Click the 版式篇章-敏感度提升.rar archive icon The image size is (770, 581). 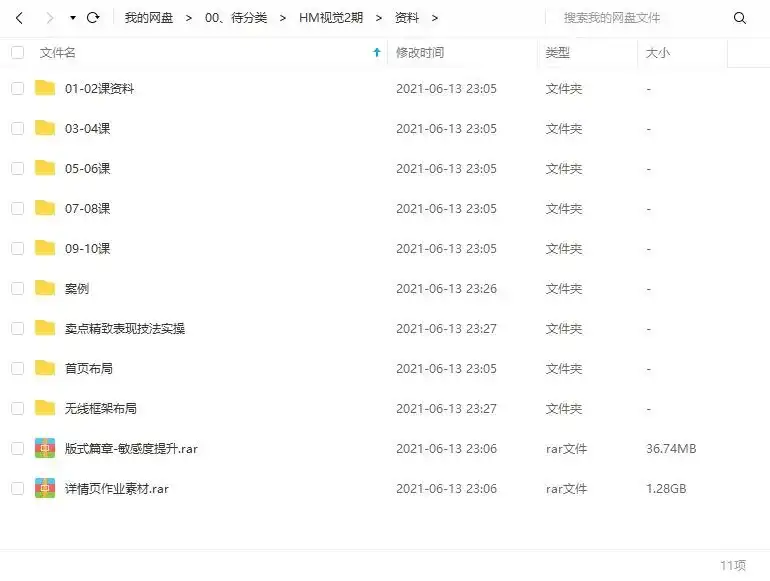[x=45, y=448]
